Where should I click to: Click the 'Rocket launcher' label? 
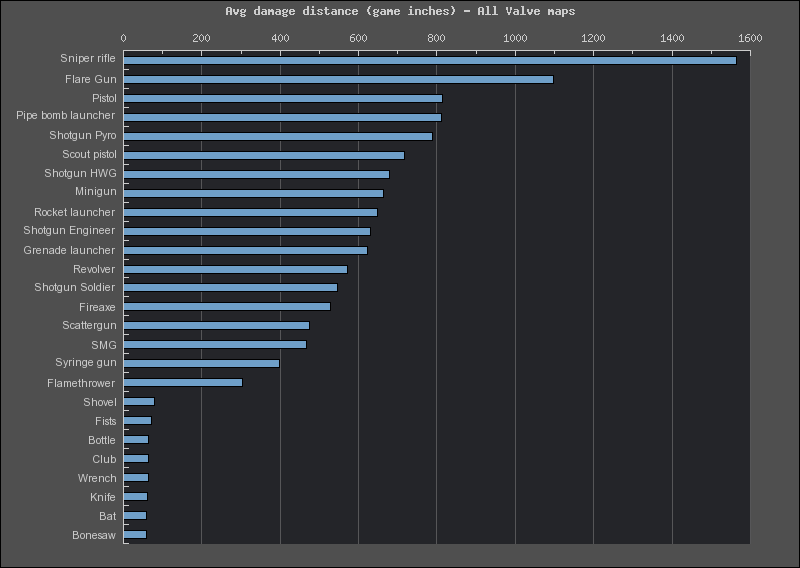[74, 212]
